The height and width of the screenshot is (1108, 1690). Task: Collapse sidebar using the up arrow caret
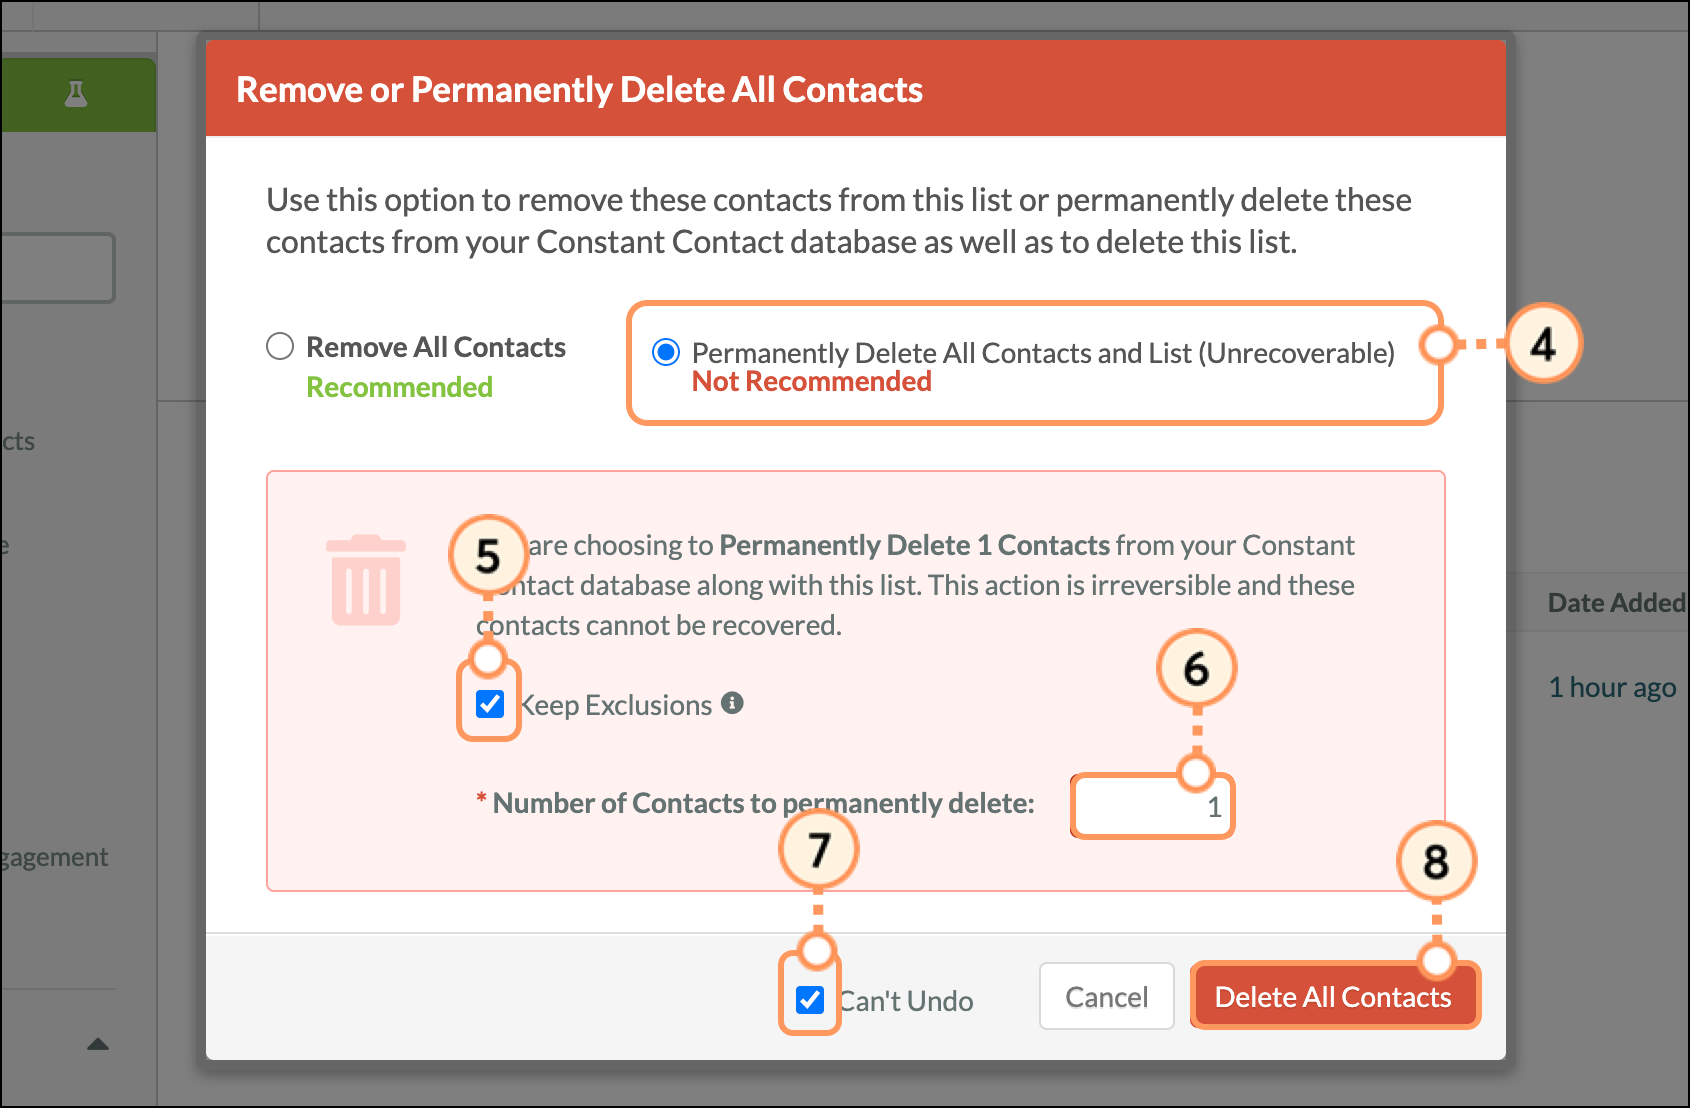98,1044
